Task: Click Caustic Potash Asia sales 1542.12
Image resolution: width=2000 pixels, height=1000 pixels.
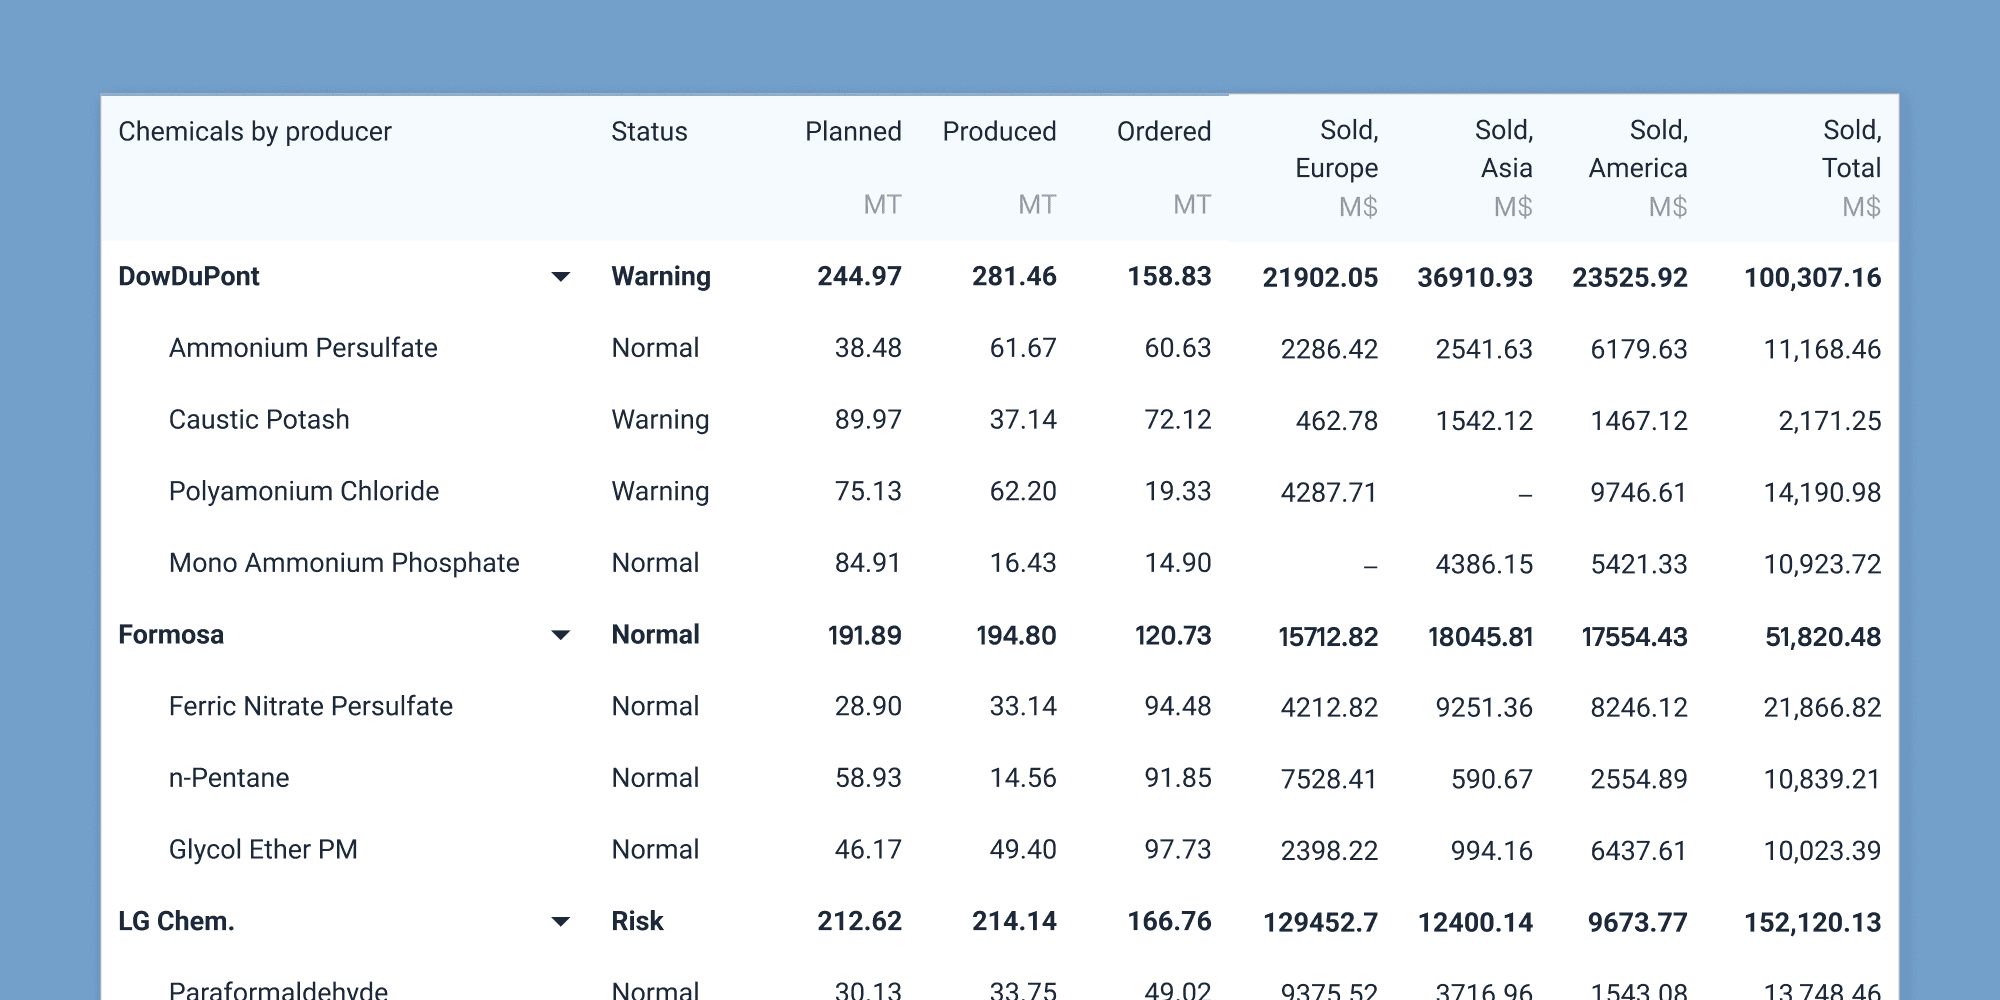Action: tap(1484, 421)
